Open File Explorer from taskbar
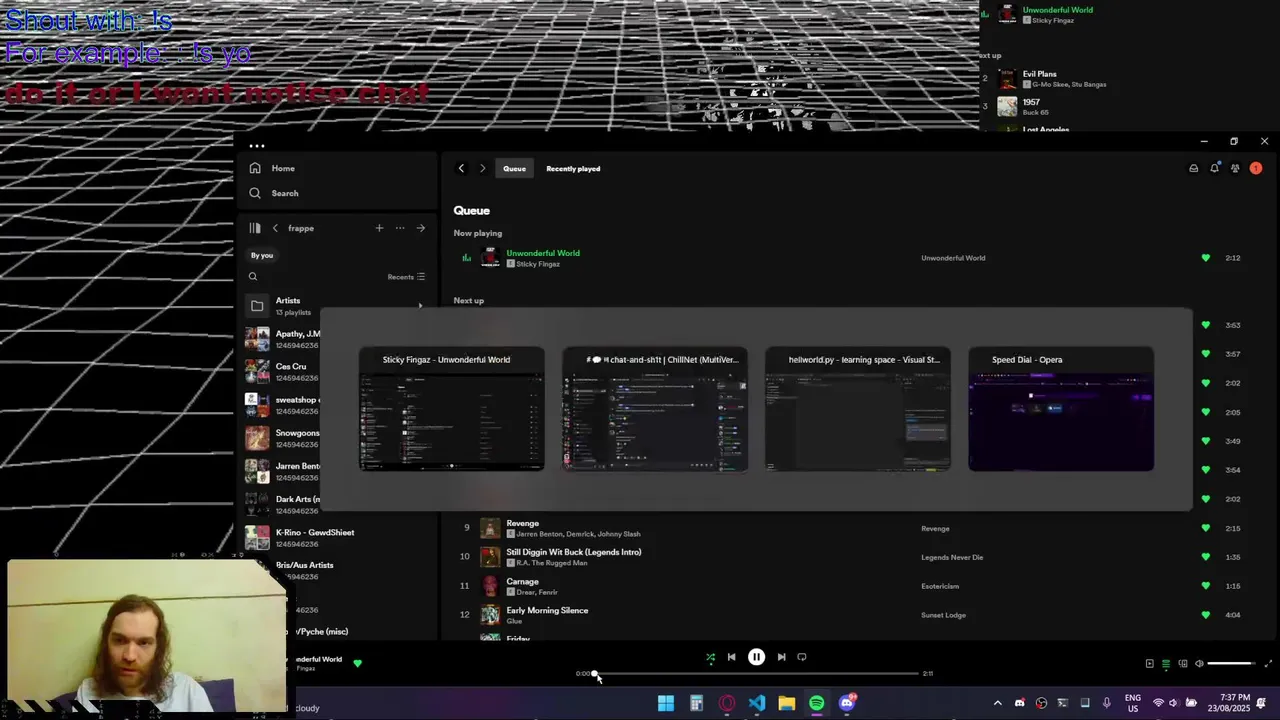1280x720 pixels. 787,703
